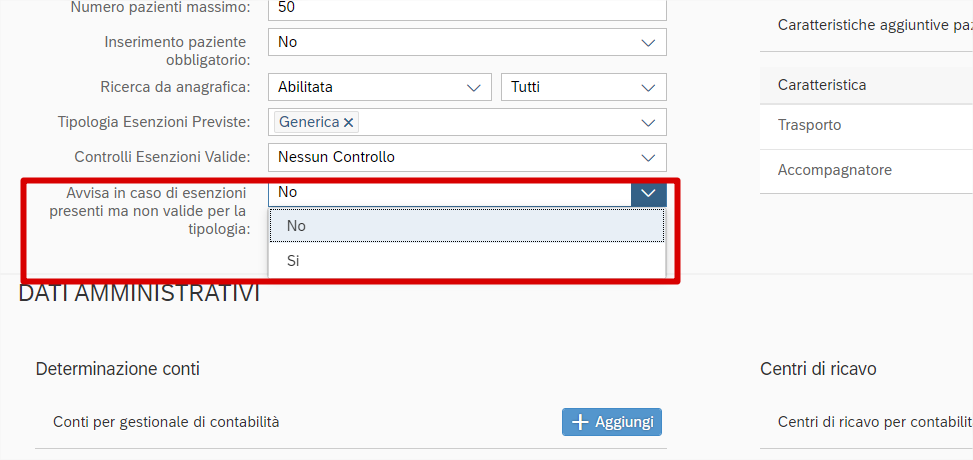This screenshot has width=973, height=460.
Task: Select the Accompagnatore characteristic row
Action: 866,170
